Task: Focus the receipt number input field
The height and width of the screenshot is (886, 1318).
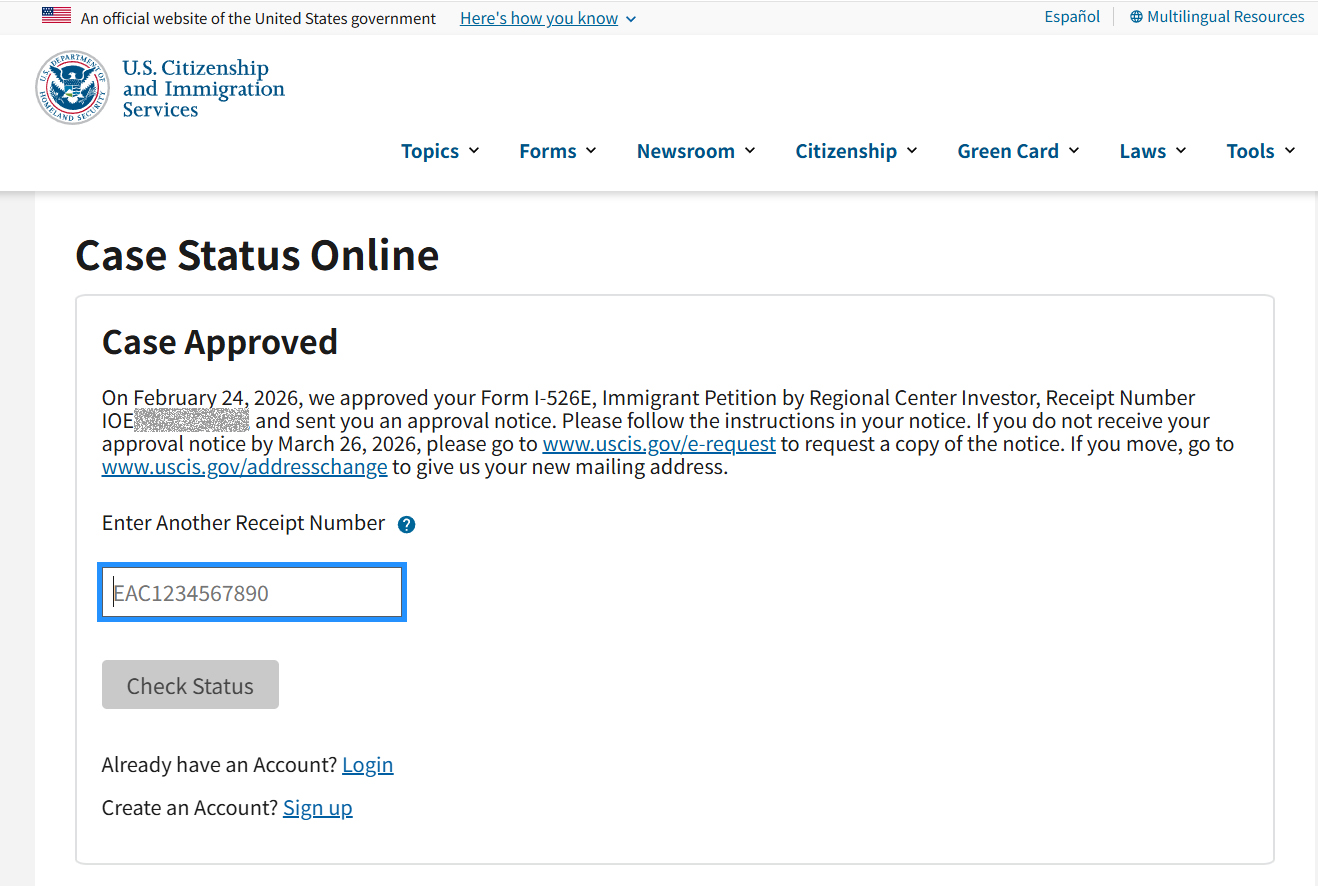Action: 252,593
